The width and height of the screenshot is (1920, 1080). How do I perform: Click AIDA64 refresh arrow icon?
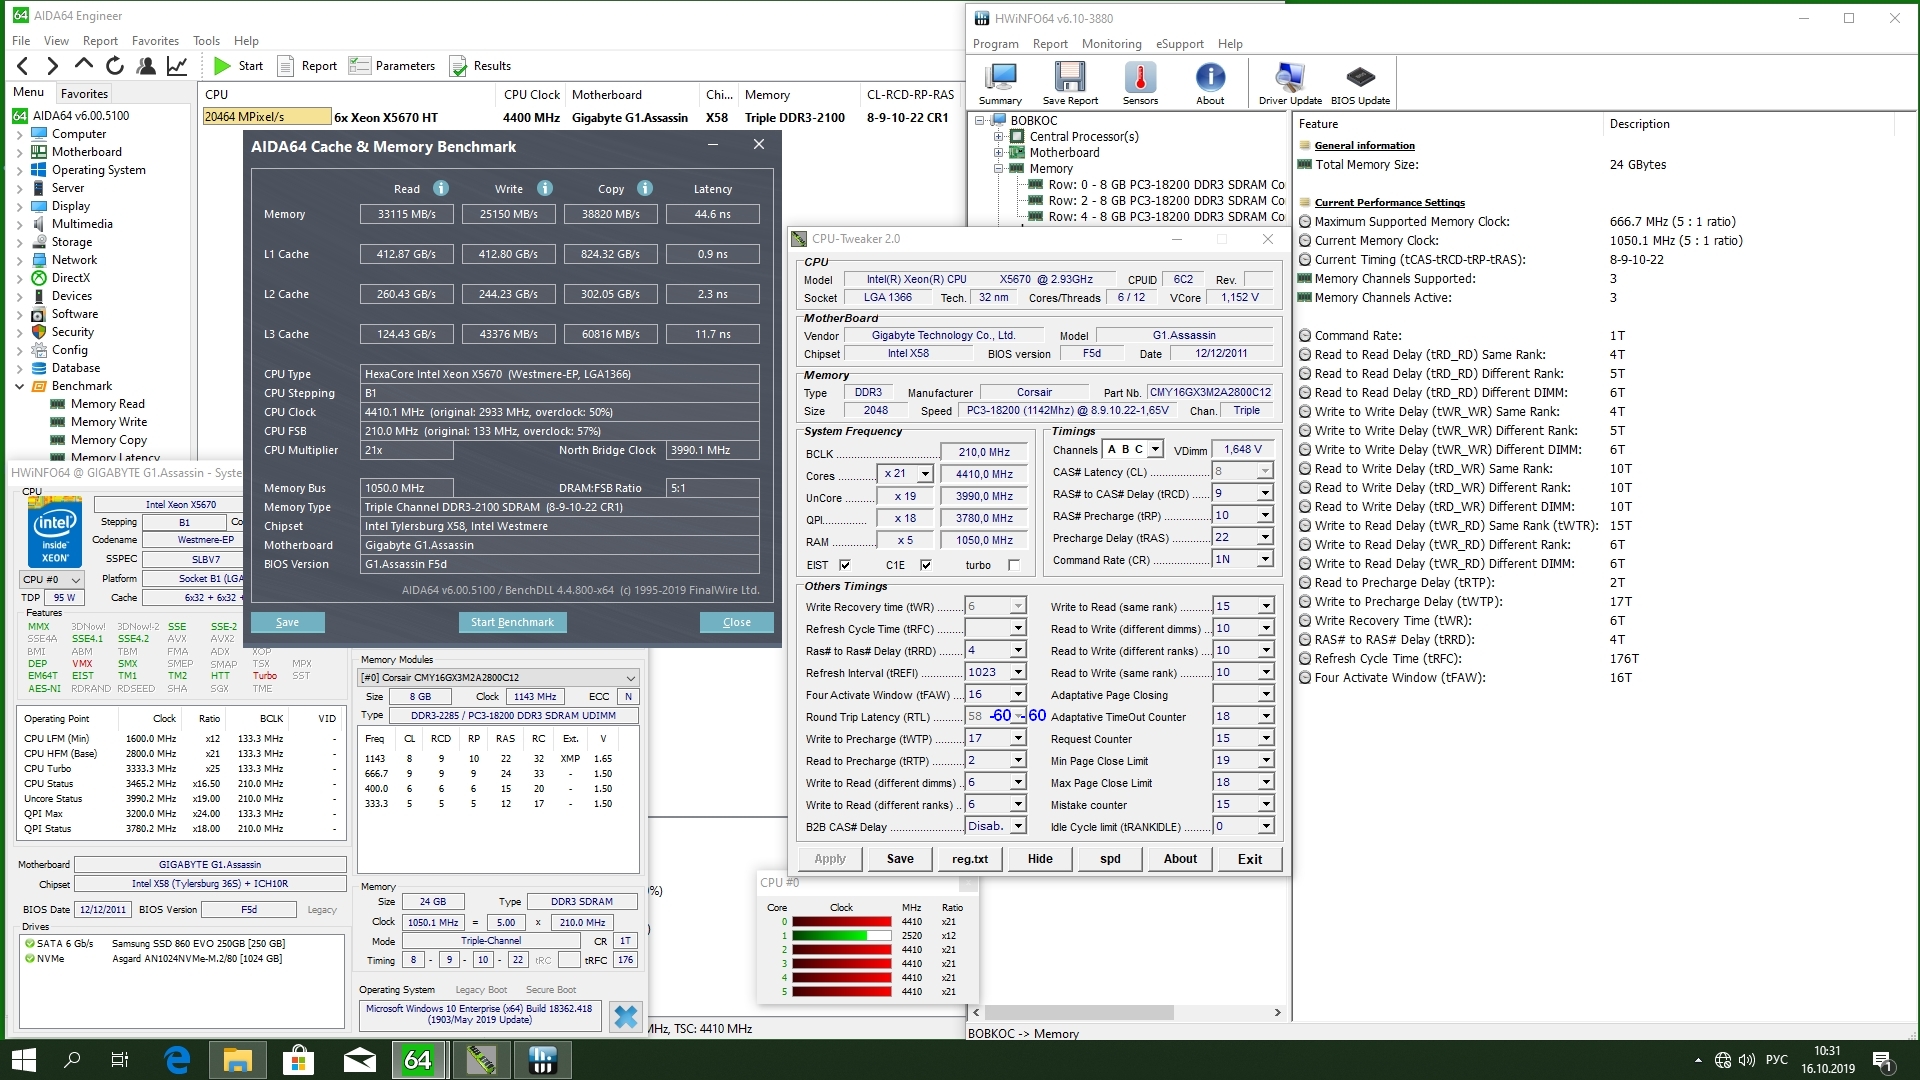click(115, 66)
